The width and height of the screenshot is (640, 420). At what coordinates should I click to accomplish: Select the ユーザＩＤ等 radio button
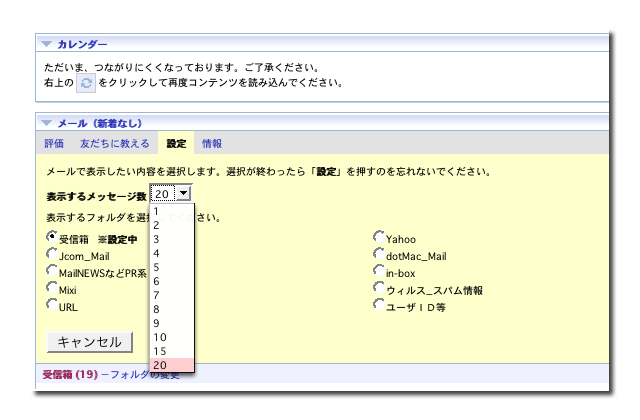pyautogui.click(x=379, y=304)
